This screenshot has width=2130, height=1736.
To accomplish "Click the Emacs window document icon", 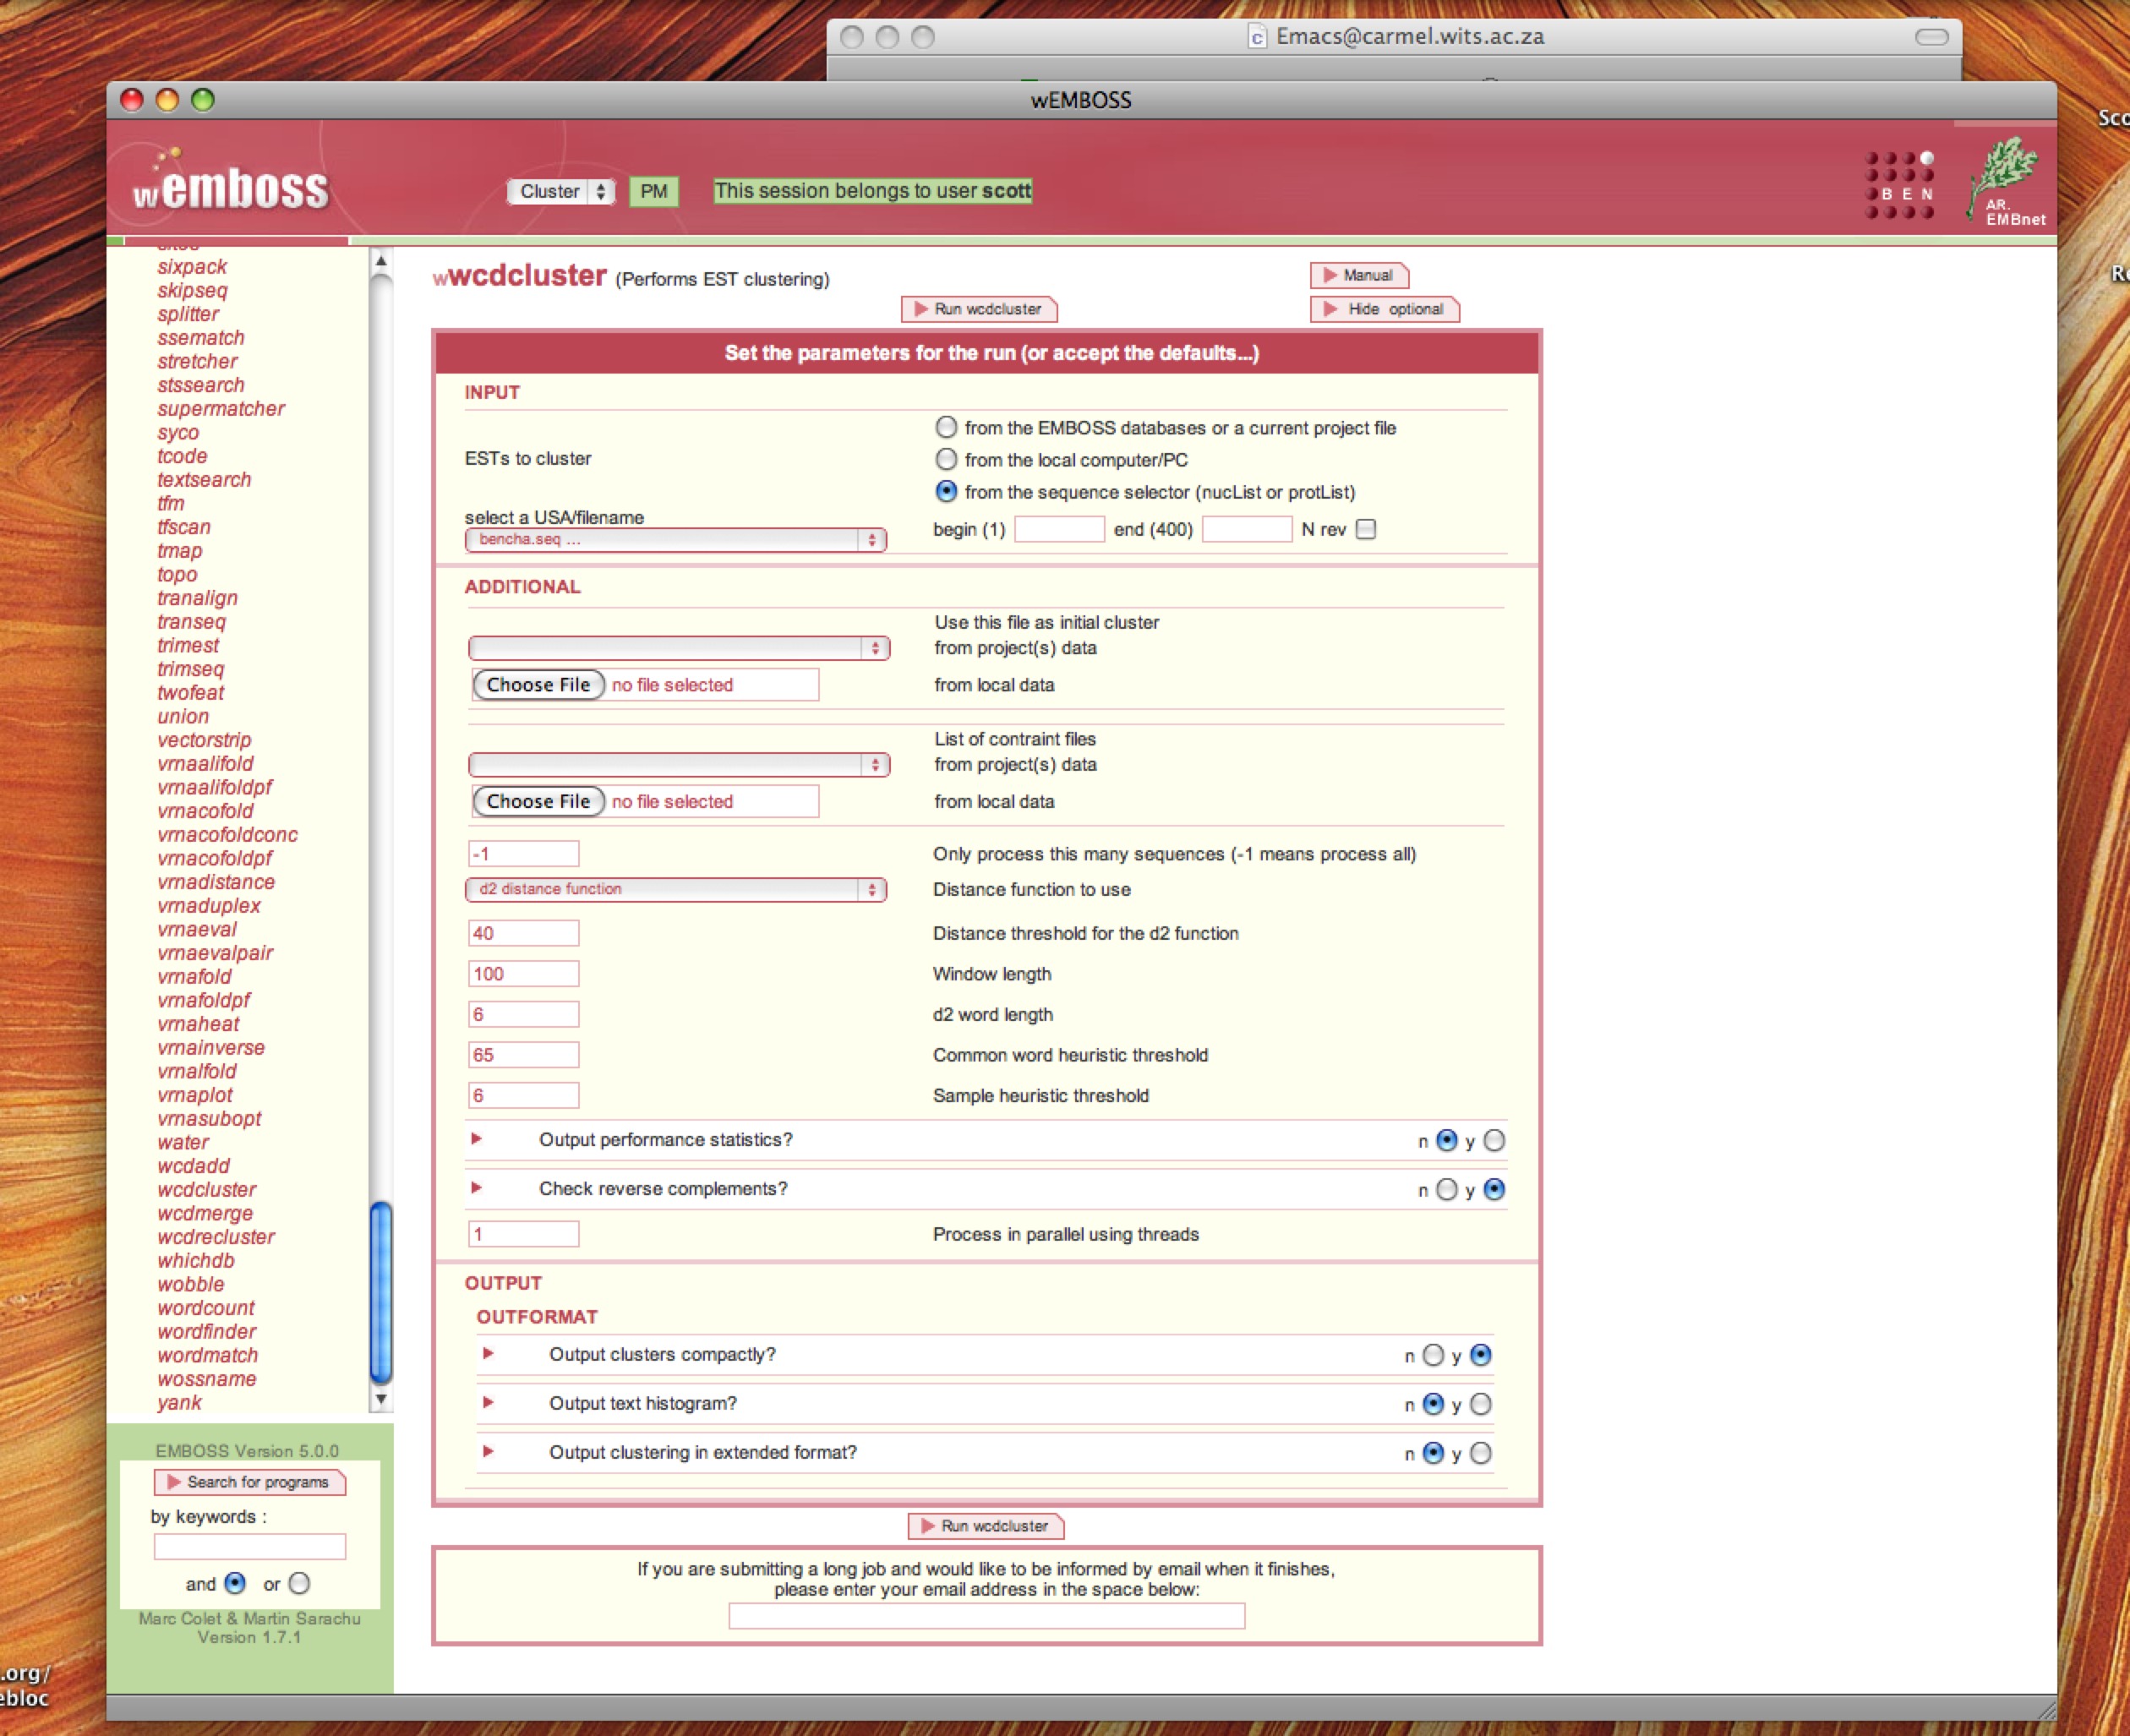I will [1257, 37].
